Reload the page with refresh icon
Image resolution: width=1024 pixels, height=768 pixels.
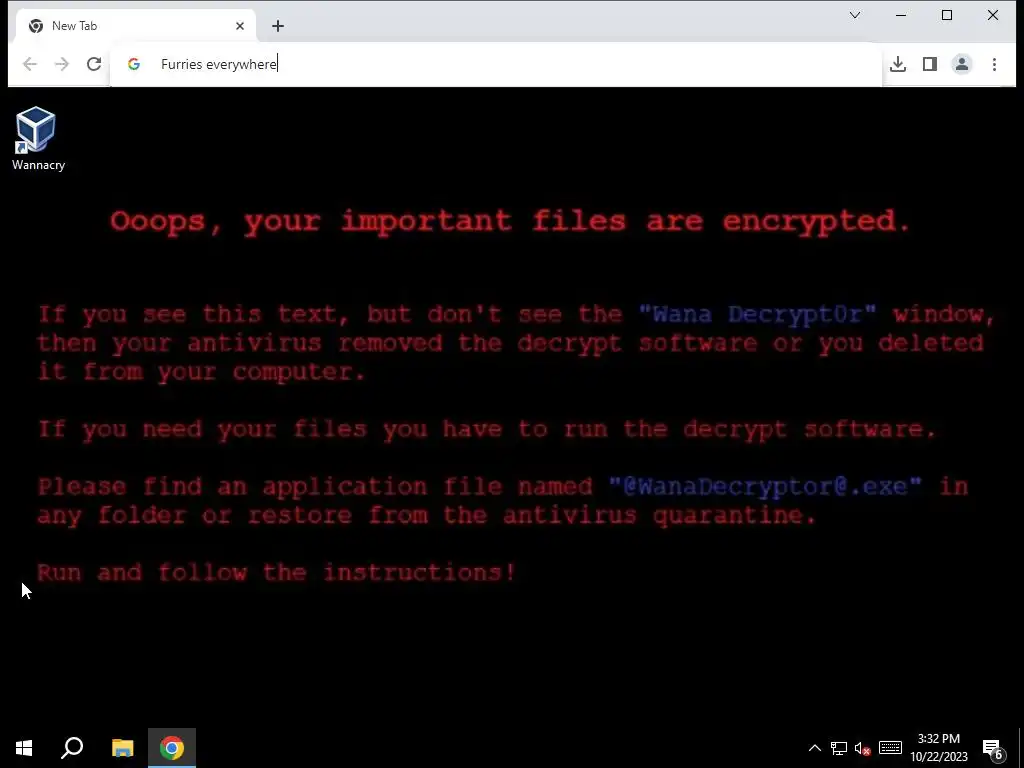click(94, 64)
